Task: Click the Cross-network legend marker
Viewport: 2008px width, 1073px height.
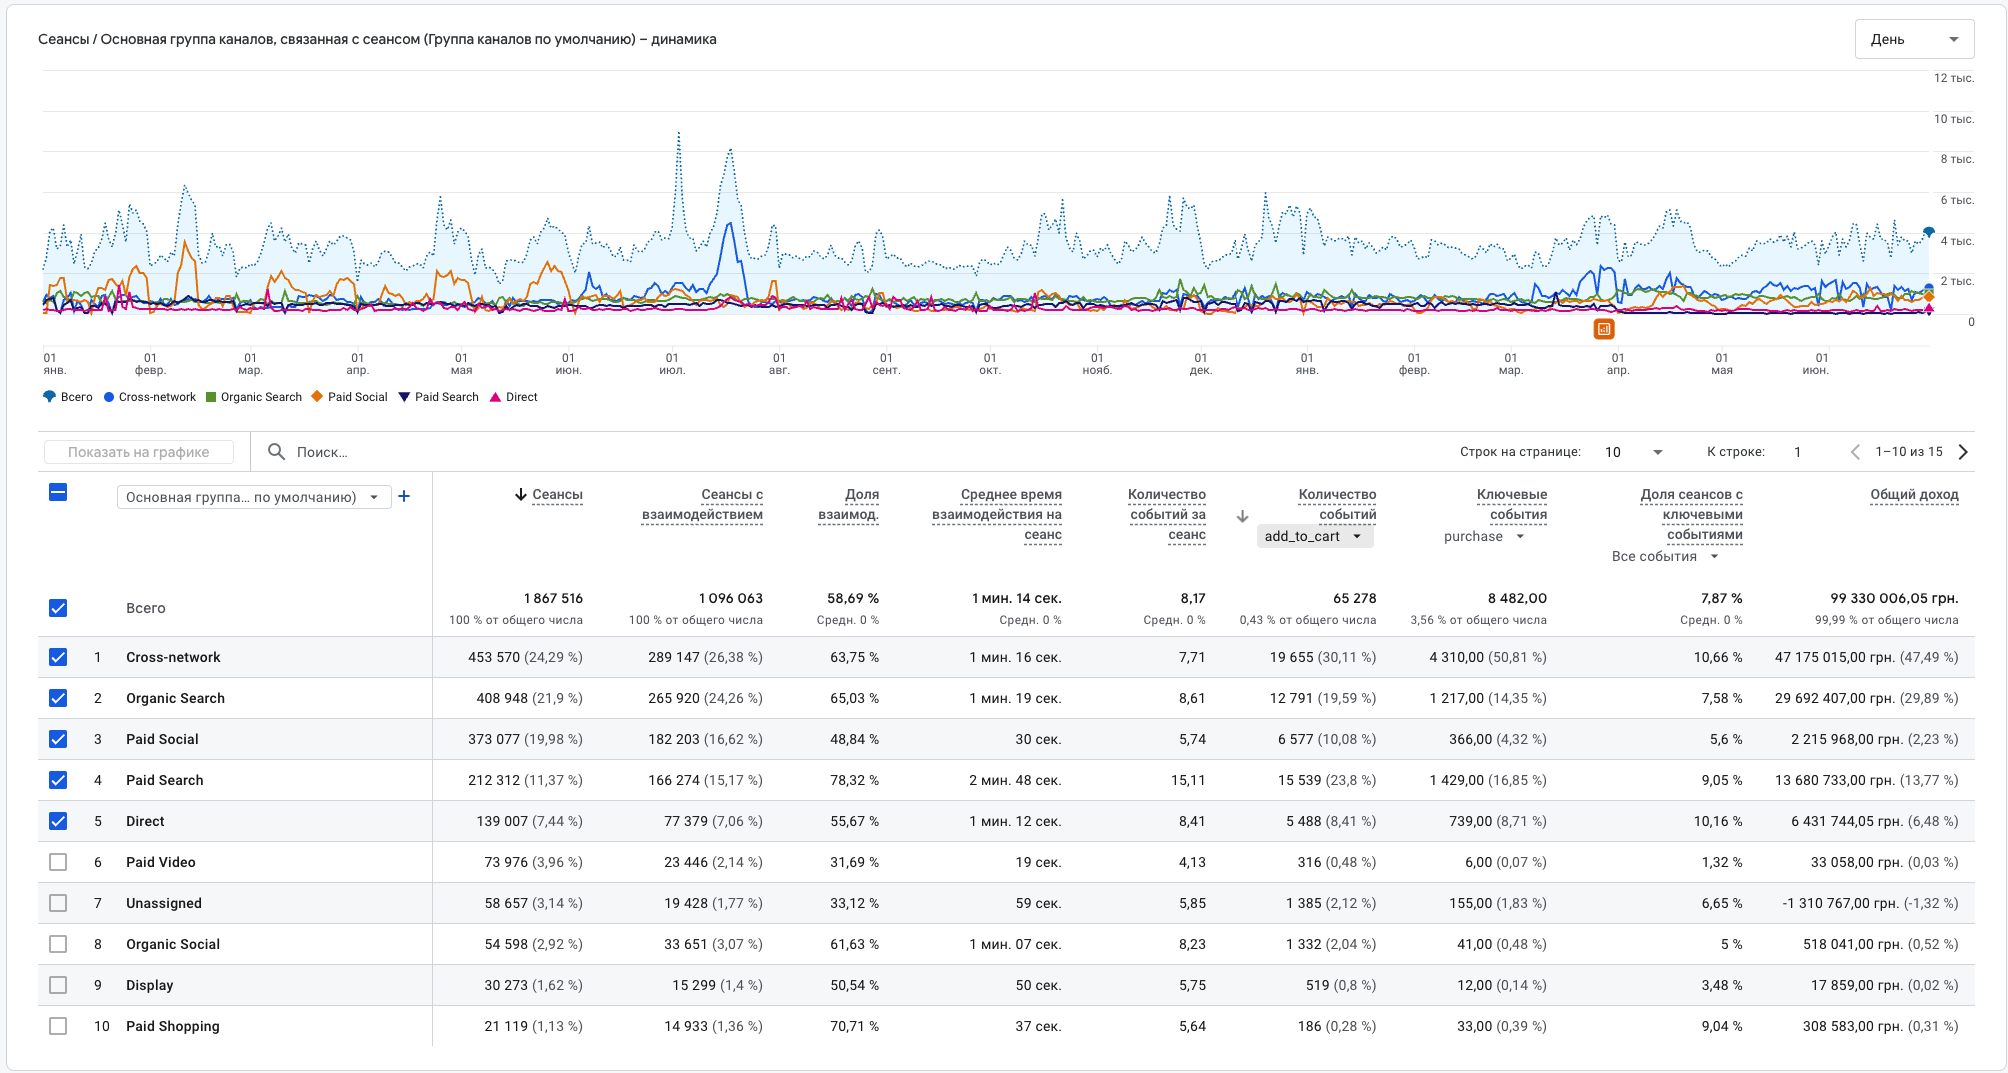Action: tap(109, 397)
